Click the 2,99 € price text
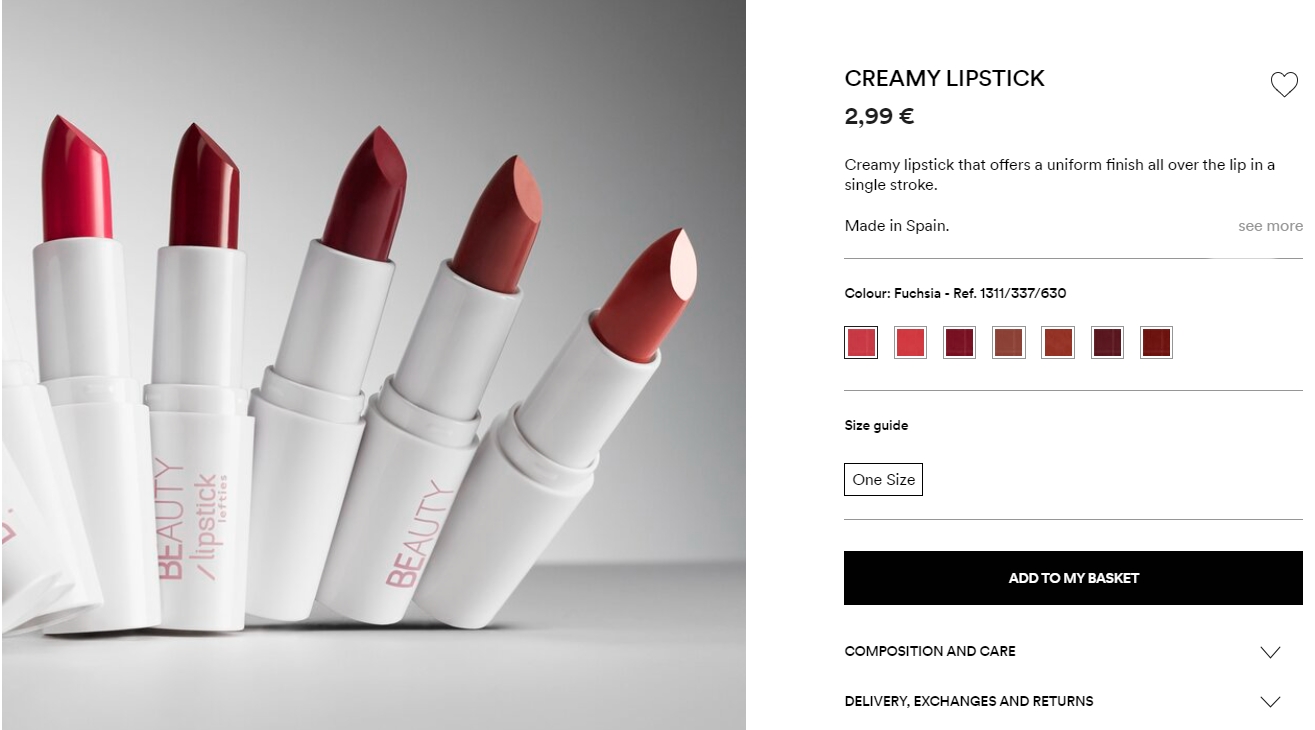The width and height of the screenshot is (1315, 730). pyautogui.click(x=879, y=116)
